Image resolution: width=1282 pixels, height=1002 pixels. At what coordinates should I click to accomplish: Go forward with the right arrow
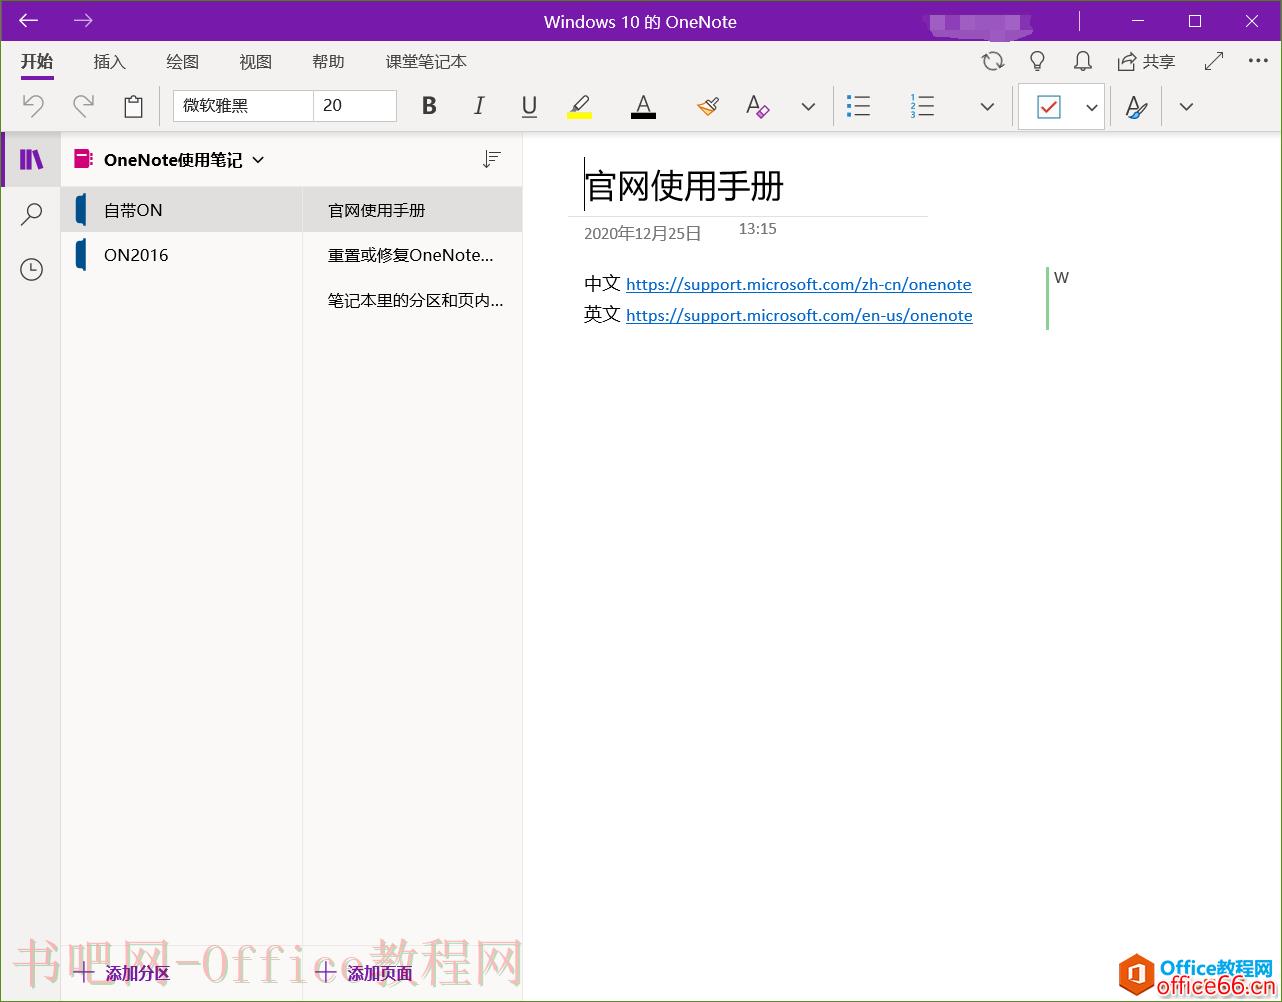tap(84, 21)
